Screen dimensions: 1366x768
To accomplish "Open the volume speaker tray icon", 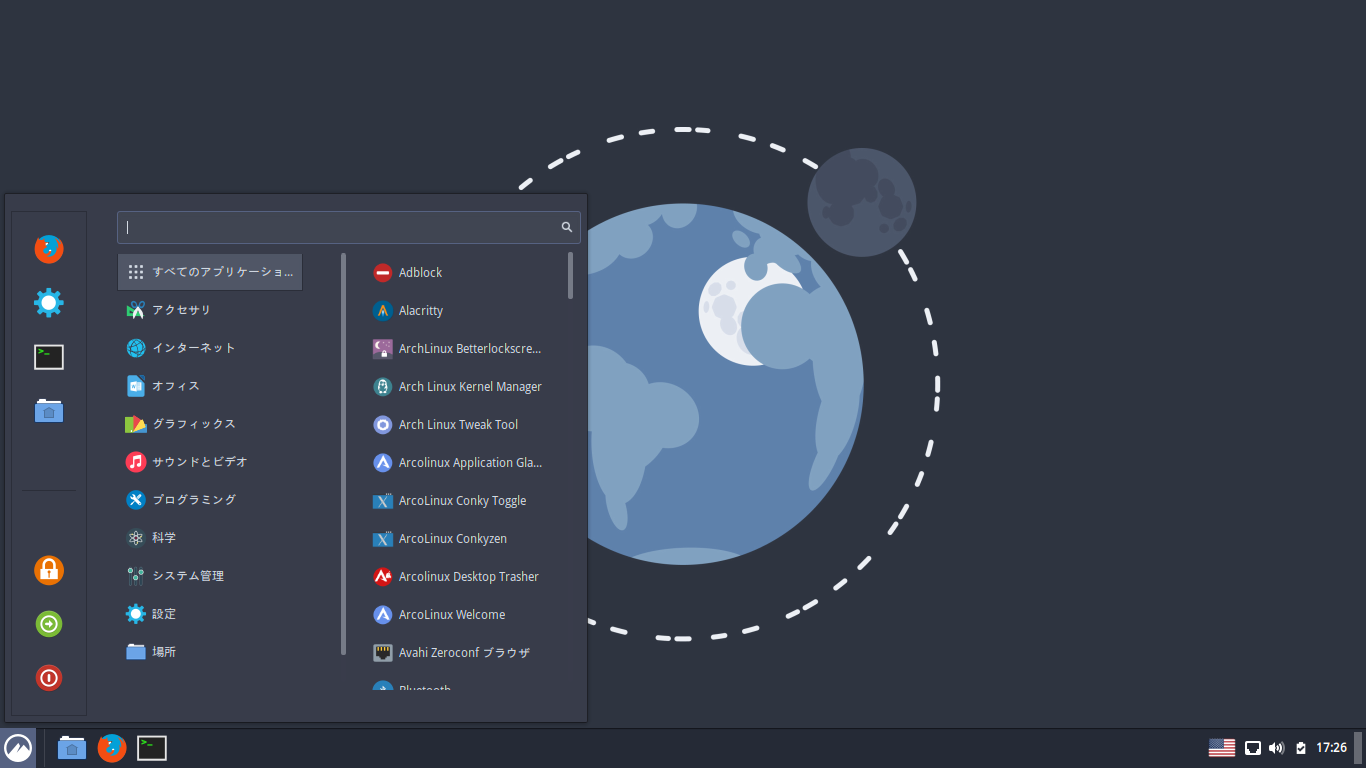I will click(1277, 748).
